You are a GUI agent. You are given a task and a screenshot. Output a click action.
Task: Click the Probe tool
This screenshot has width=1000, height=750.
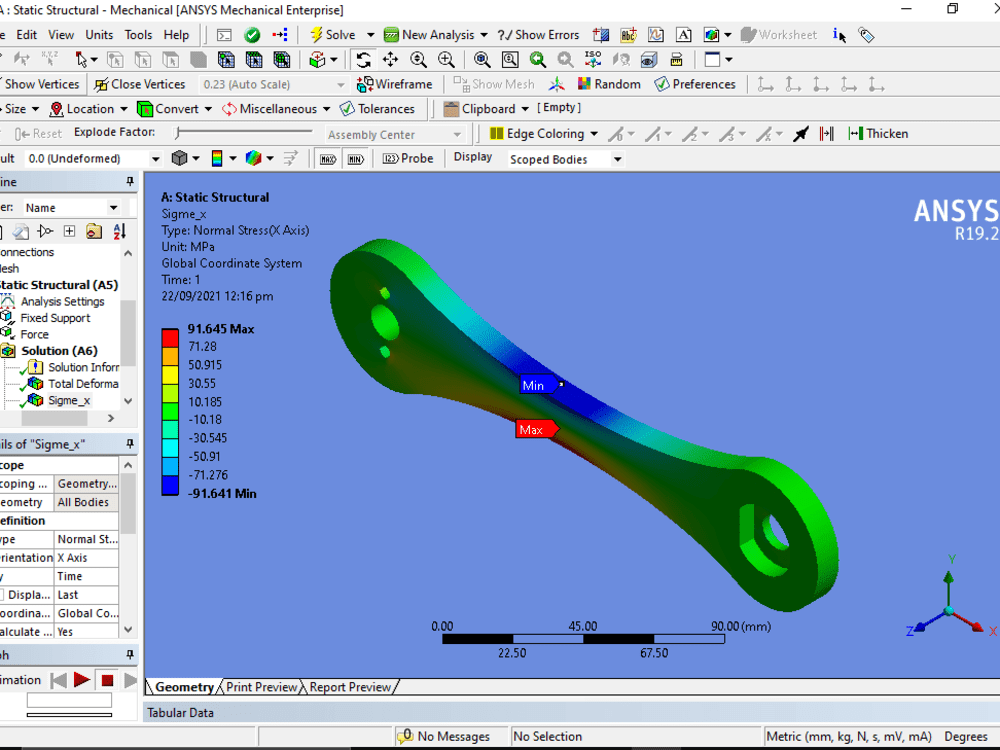click(x=408, y=158)
